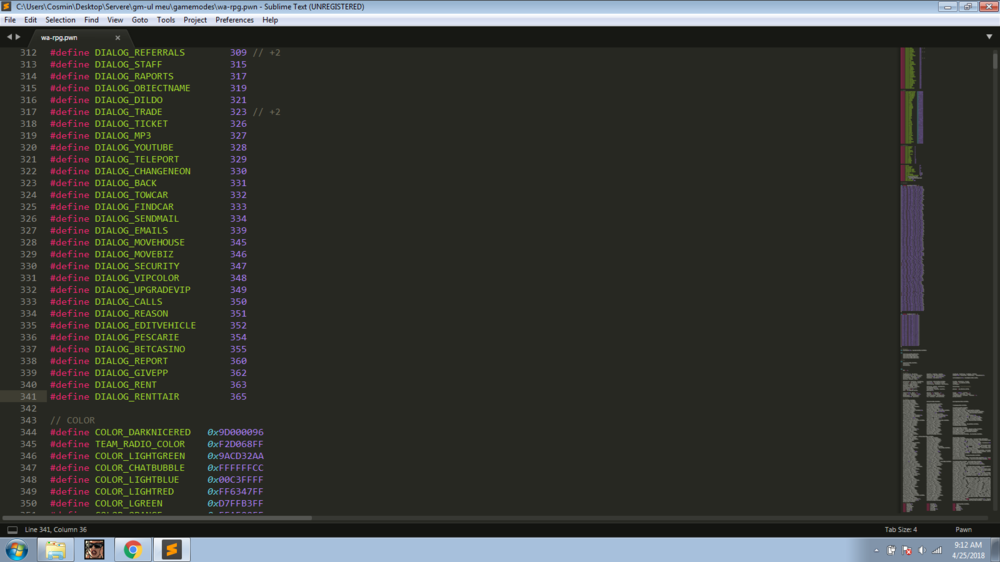The height and width of the screenshot is (562, 1000).
Task: Open the Action Center flag icon
Action: (x=906, y=550)
